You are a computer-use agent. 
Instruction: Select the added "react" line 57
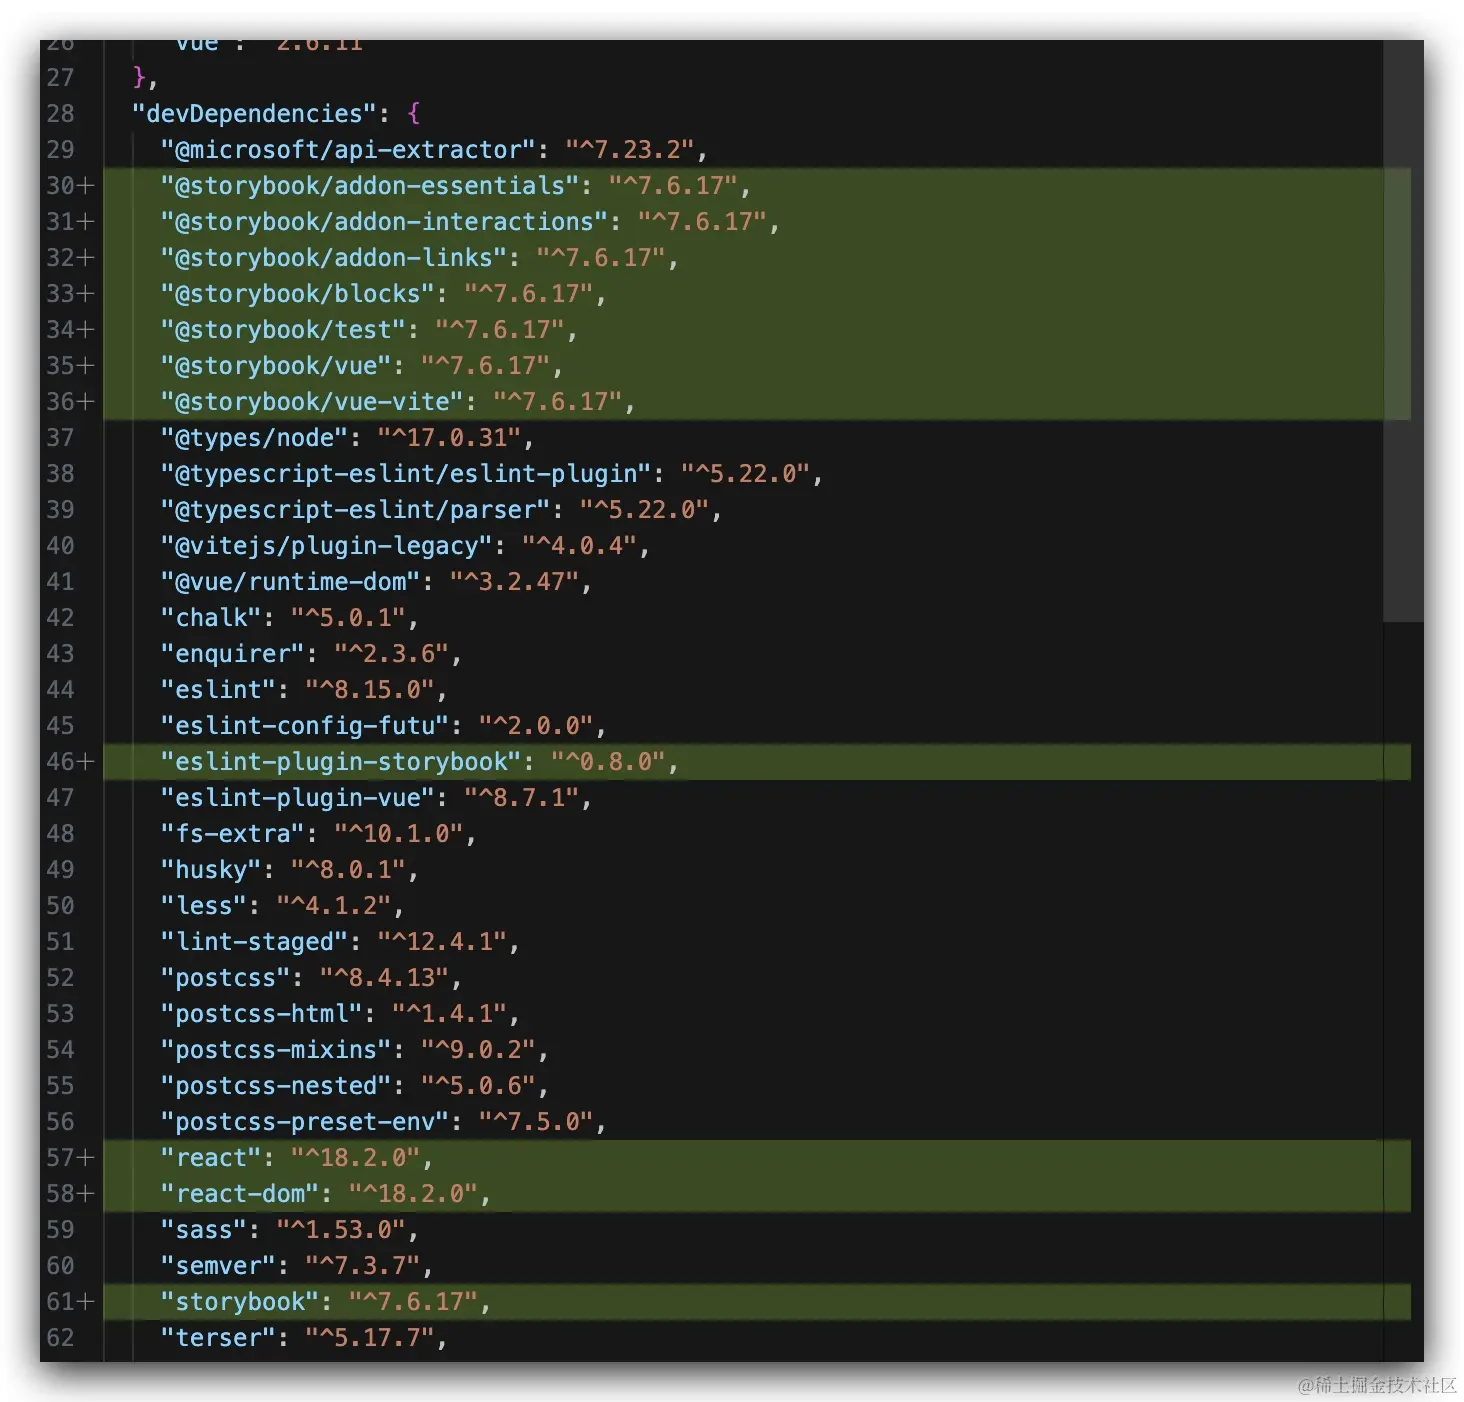[x=757, y=1158]
